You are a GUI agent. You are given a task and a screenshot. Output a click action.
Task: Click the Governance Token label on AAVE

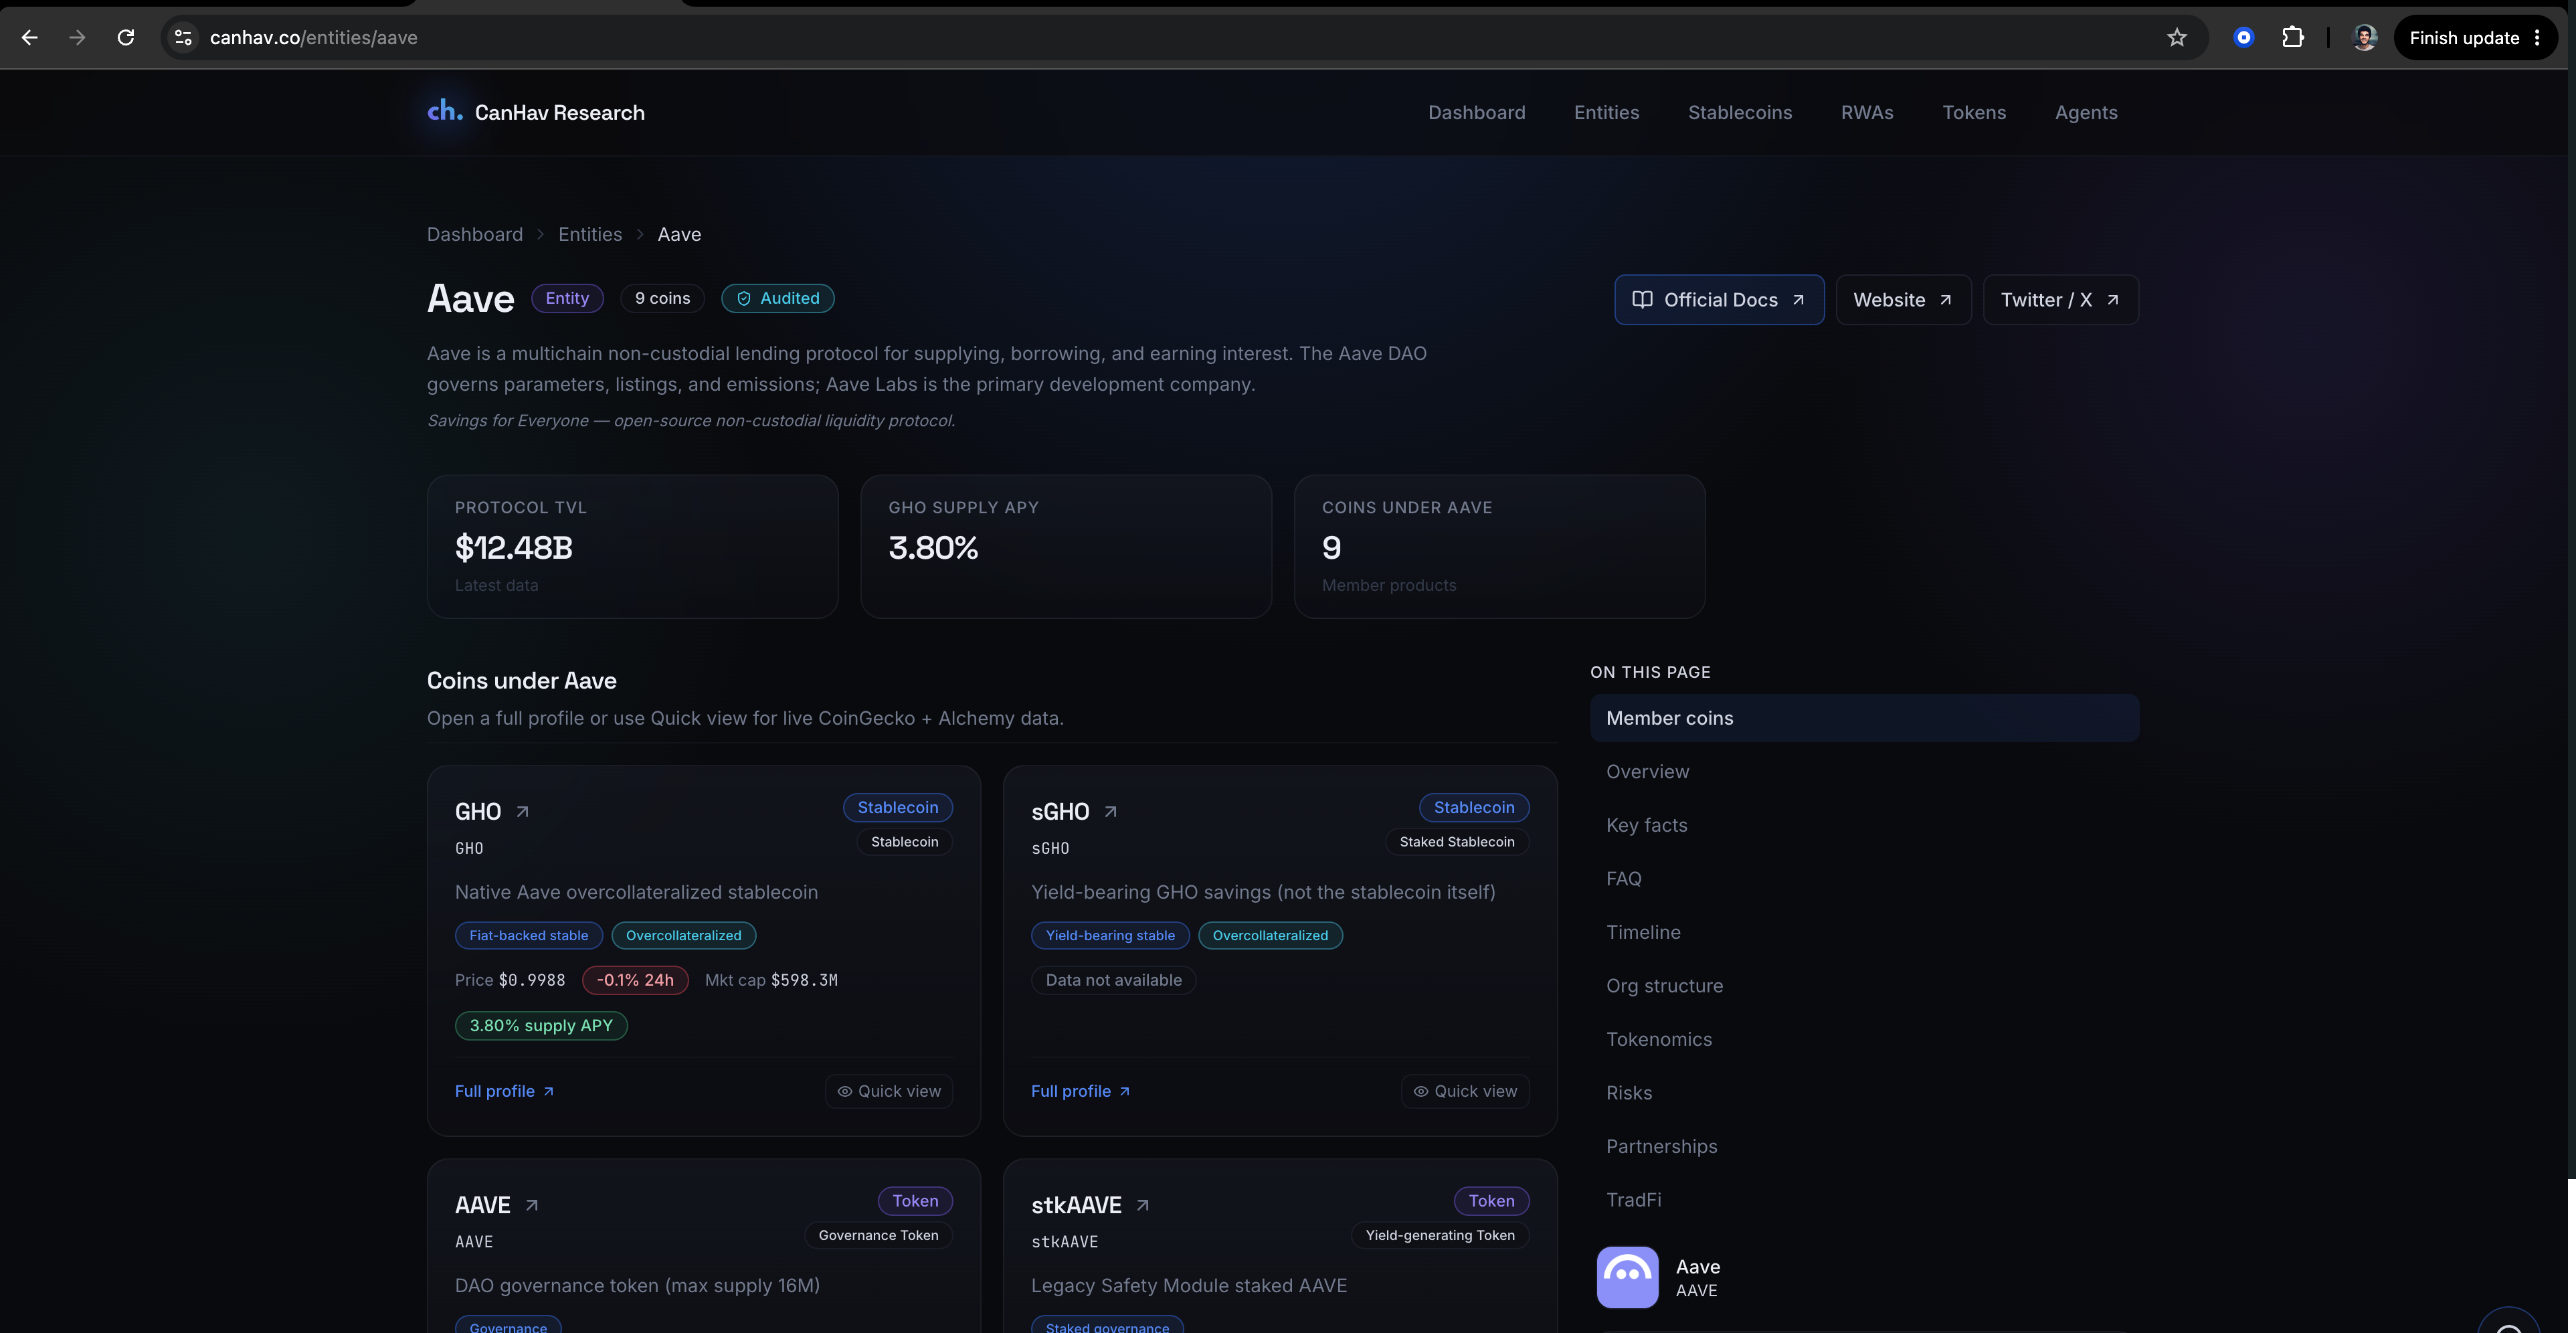878,1235
